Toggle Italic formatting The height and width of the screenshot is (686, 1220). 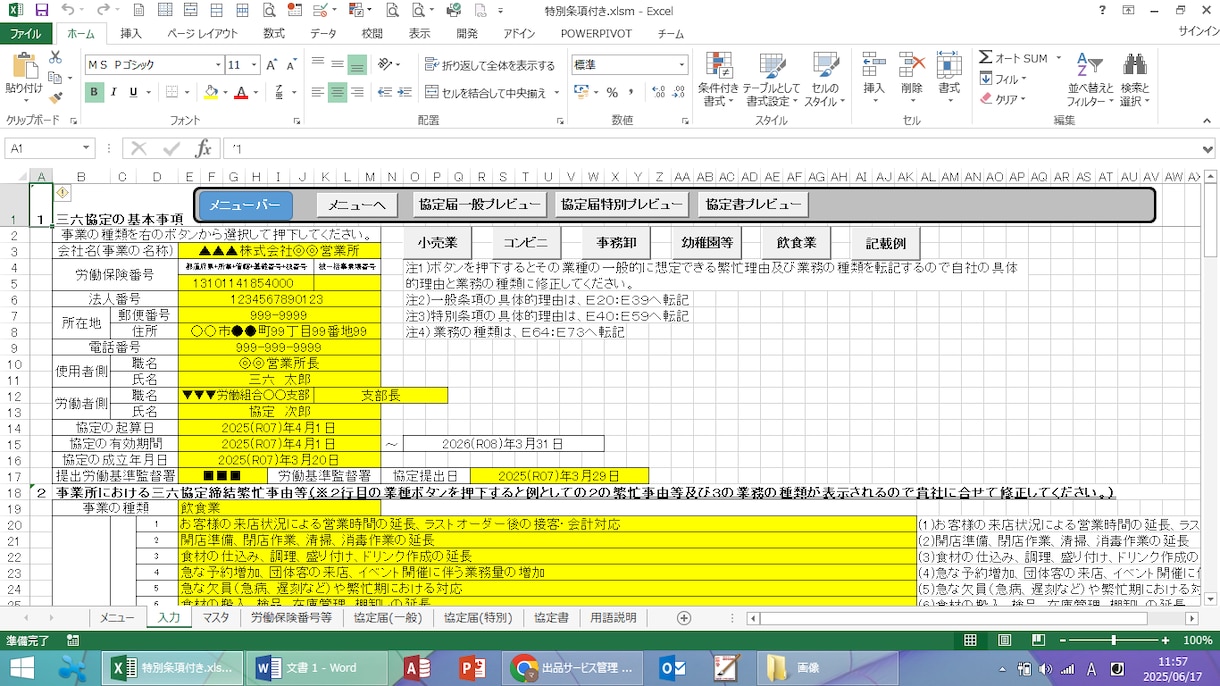click(113, 93)
